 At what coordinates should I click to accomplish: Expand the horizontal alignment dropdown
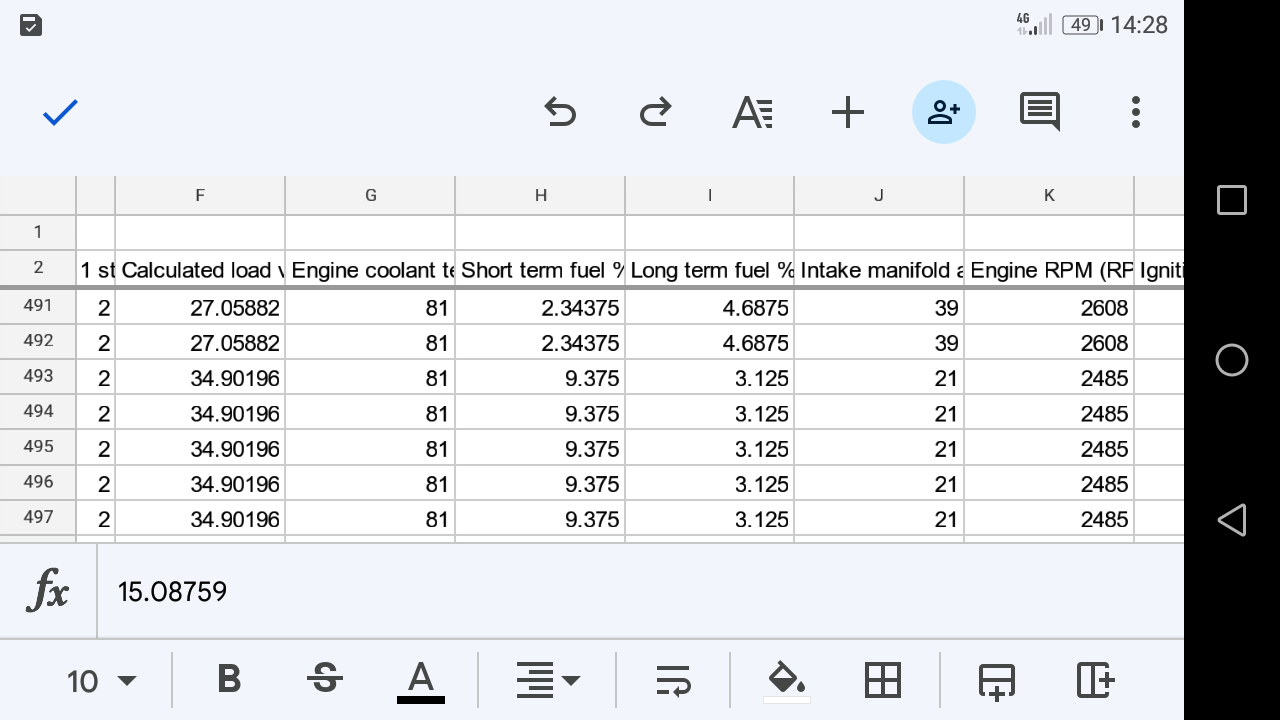[547, 680]
